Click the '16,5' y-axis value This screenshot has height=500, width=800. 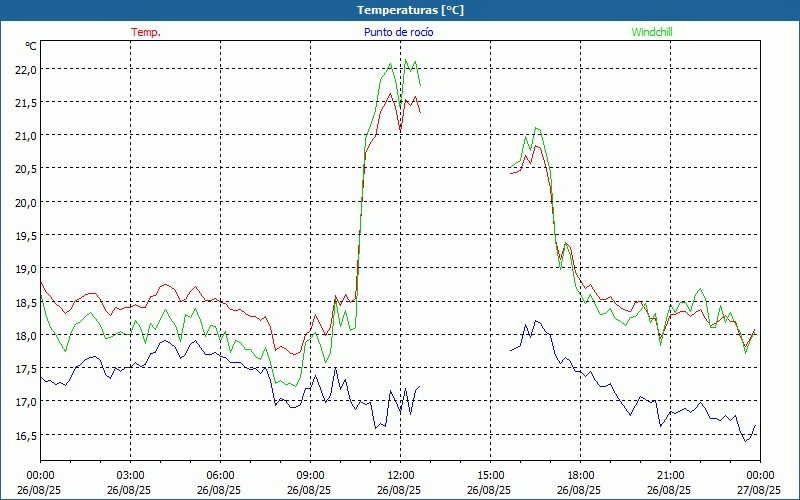point(26,436)
